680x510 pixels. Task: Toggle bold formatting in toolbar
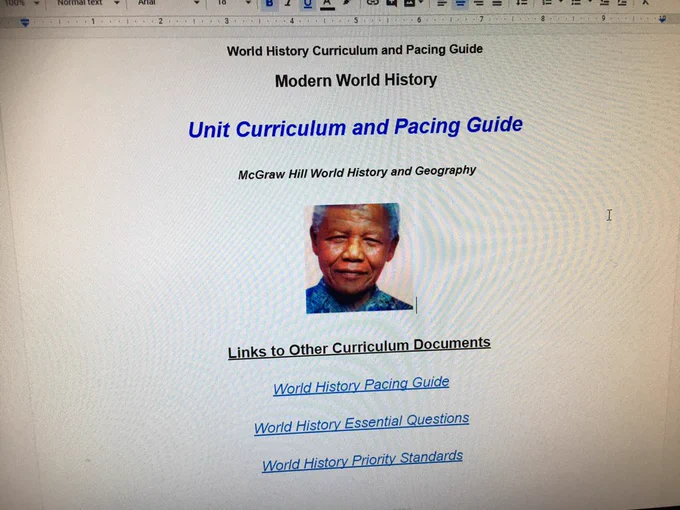pyautogui.click(x=269, y=3)
